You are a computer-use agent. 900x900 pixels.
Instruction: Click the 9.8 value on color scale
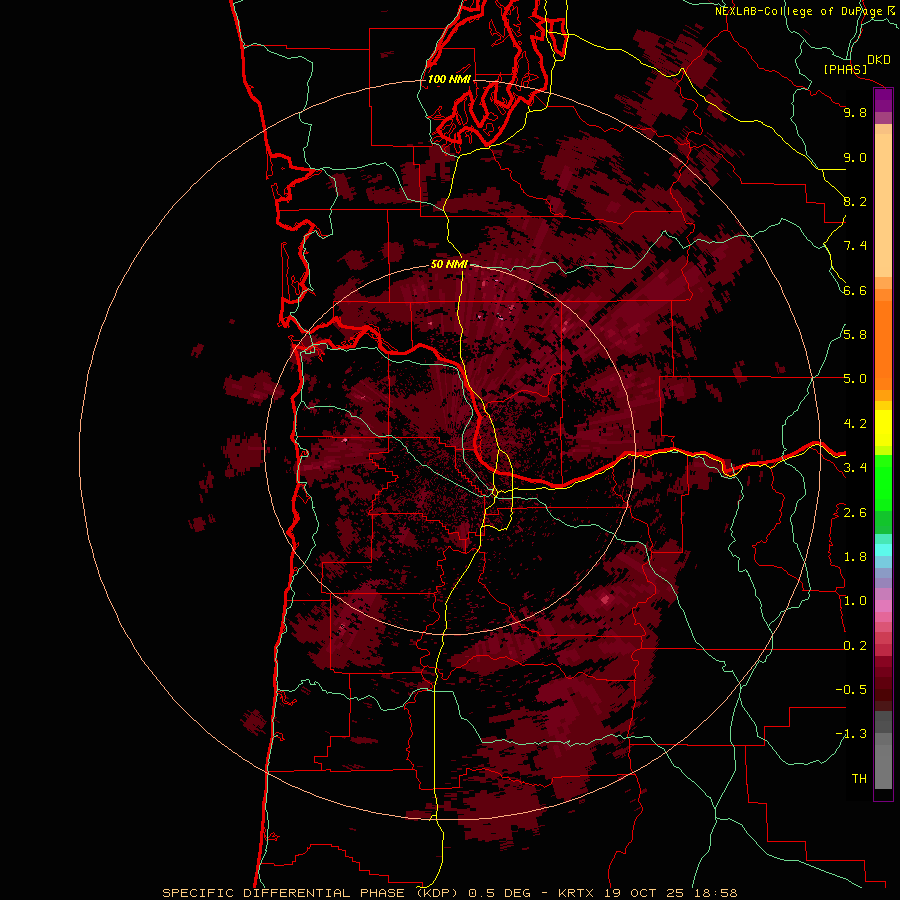point(855,112)
